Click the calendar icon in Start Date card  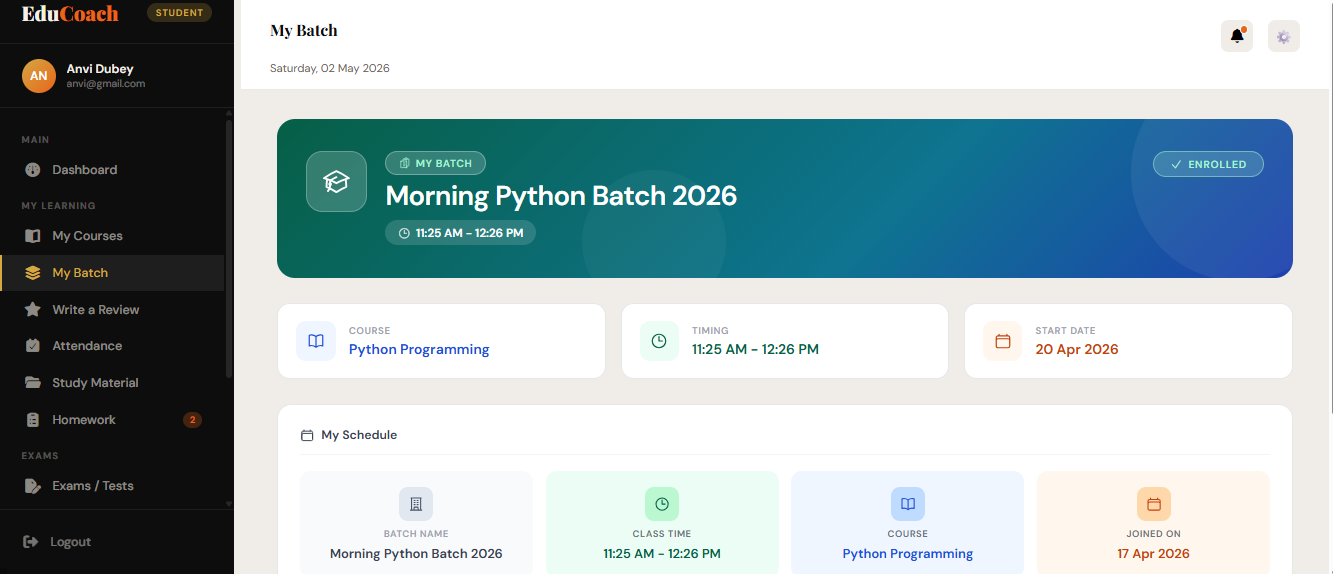(x=1003, y=341)
